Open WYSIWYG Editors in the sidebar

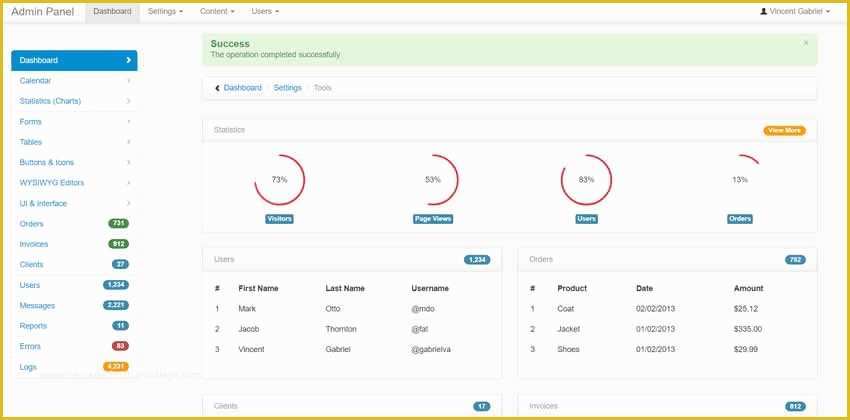[74, 183]
